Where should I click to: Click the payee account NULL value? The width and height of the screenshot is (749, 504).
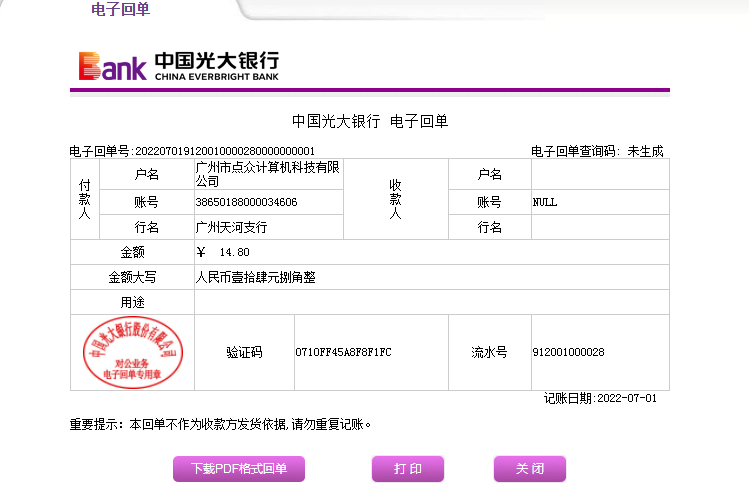point(545,202)
